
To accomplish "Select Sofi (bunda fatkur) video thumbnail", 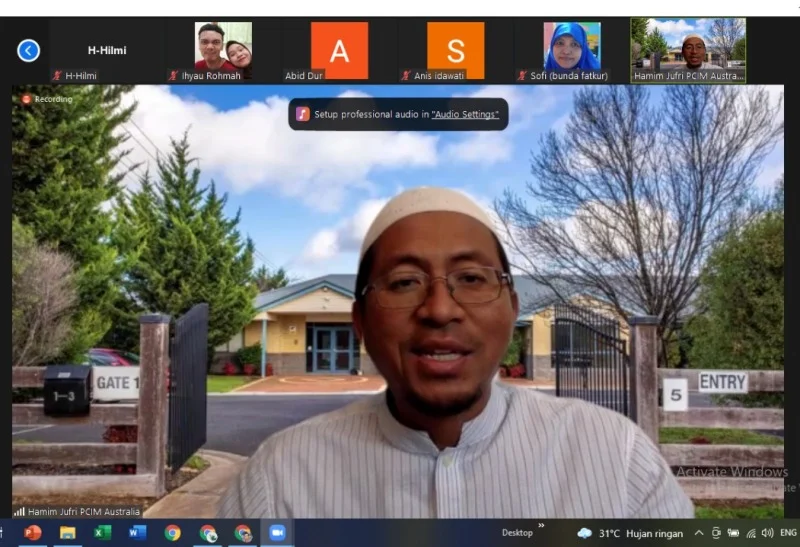I will [x=572, y=51].
